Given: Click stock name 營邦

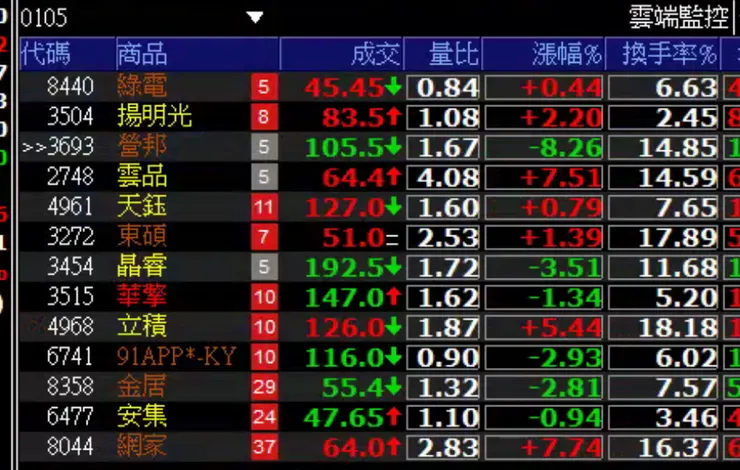Looking at the screenshot, I should coord(142,147).
